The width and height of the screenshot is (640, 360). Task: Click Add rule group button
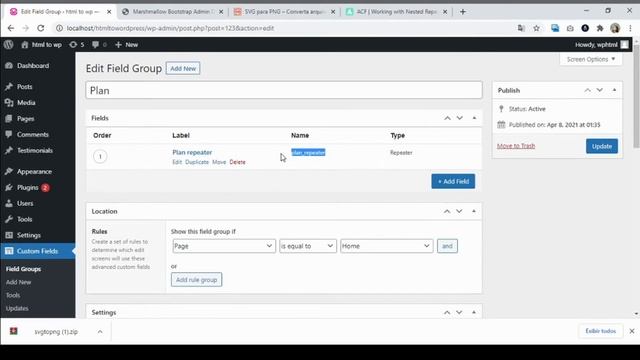(x=196, y=280)
